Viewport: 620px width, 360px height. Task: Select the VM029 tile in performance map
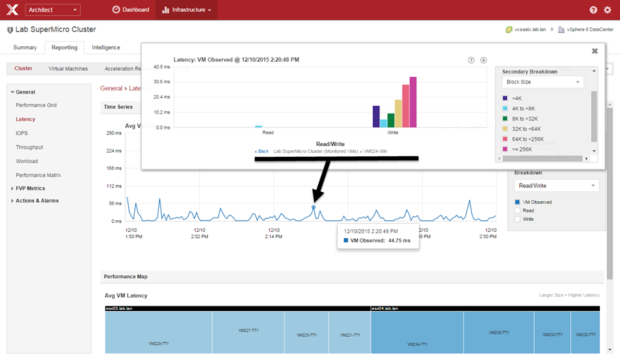(158, 332)
